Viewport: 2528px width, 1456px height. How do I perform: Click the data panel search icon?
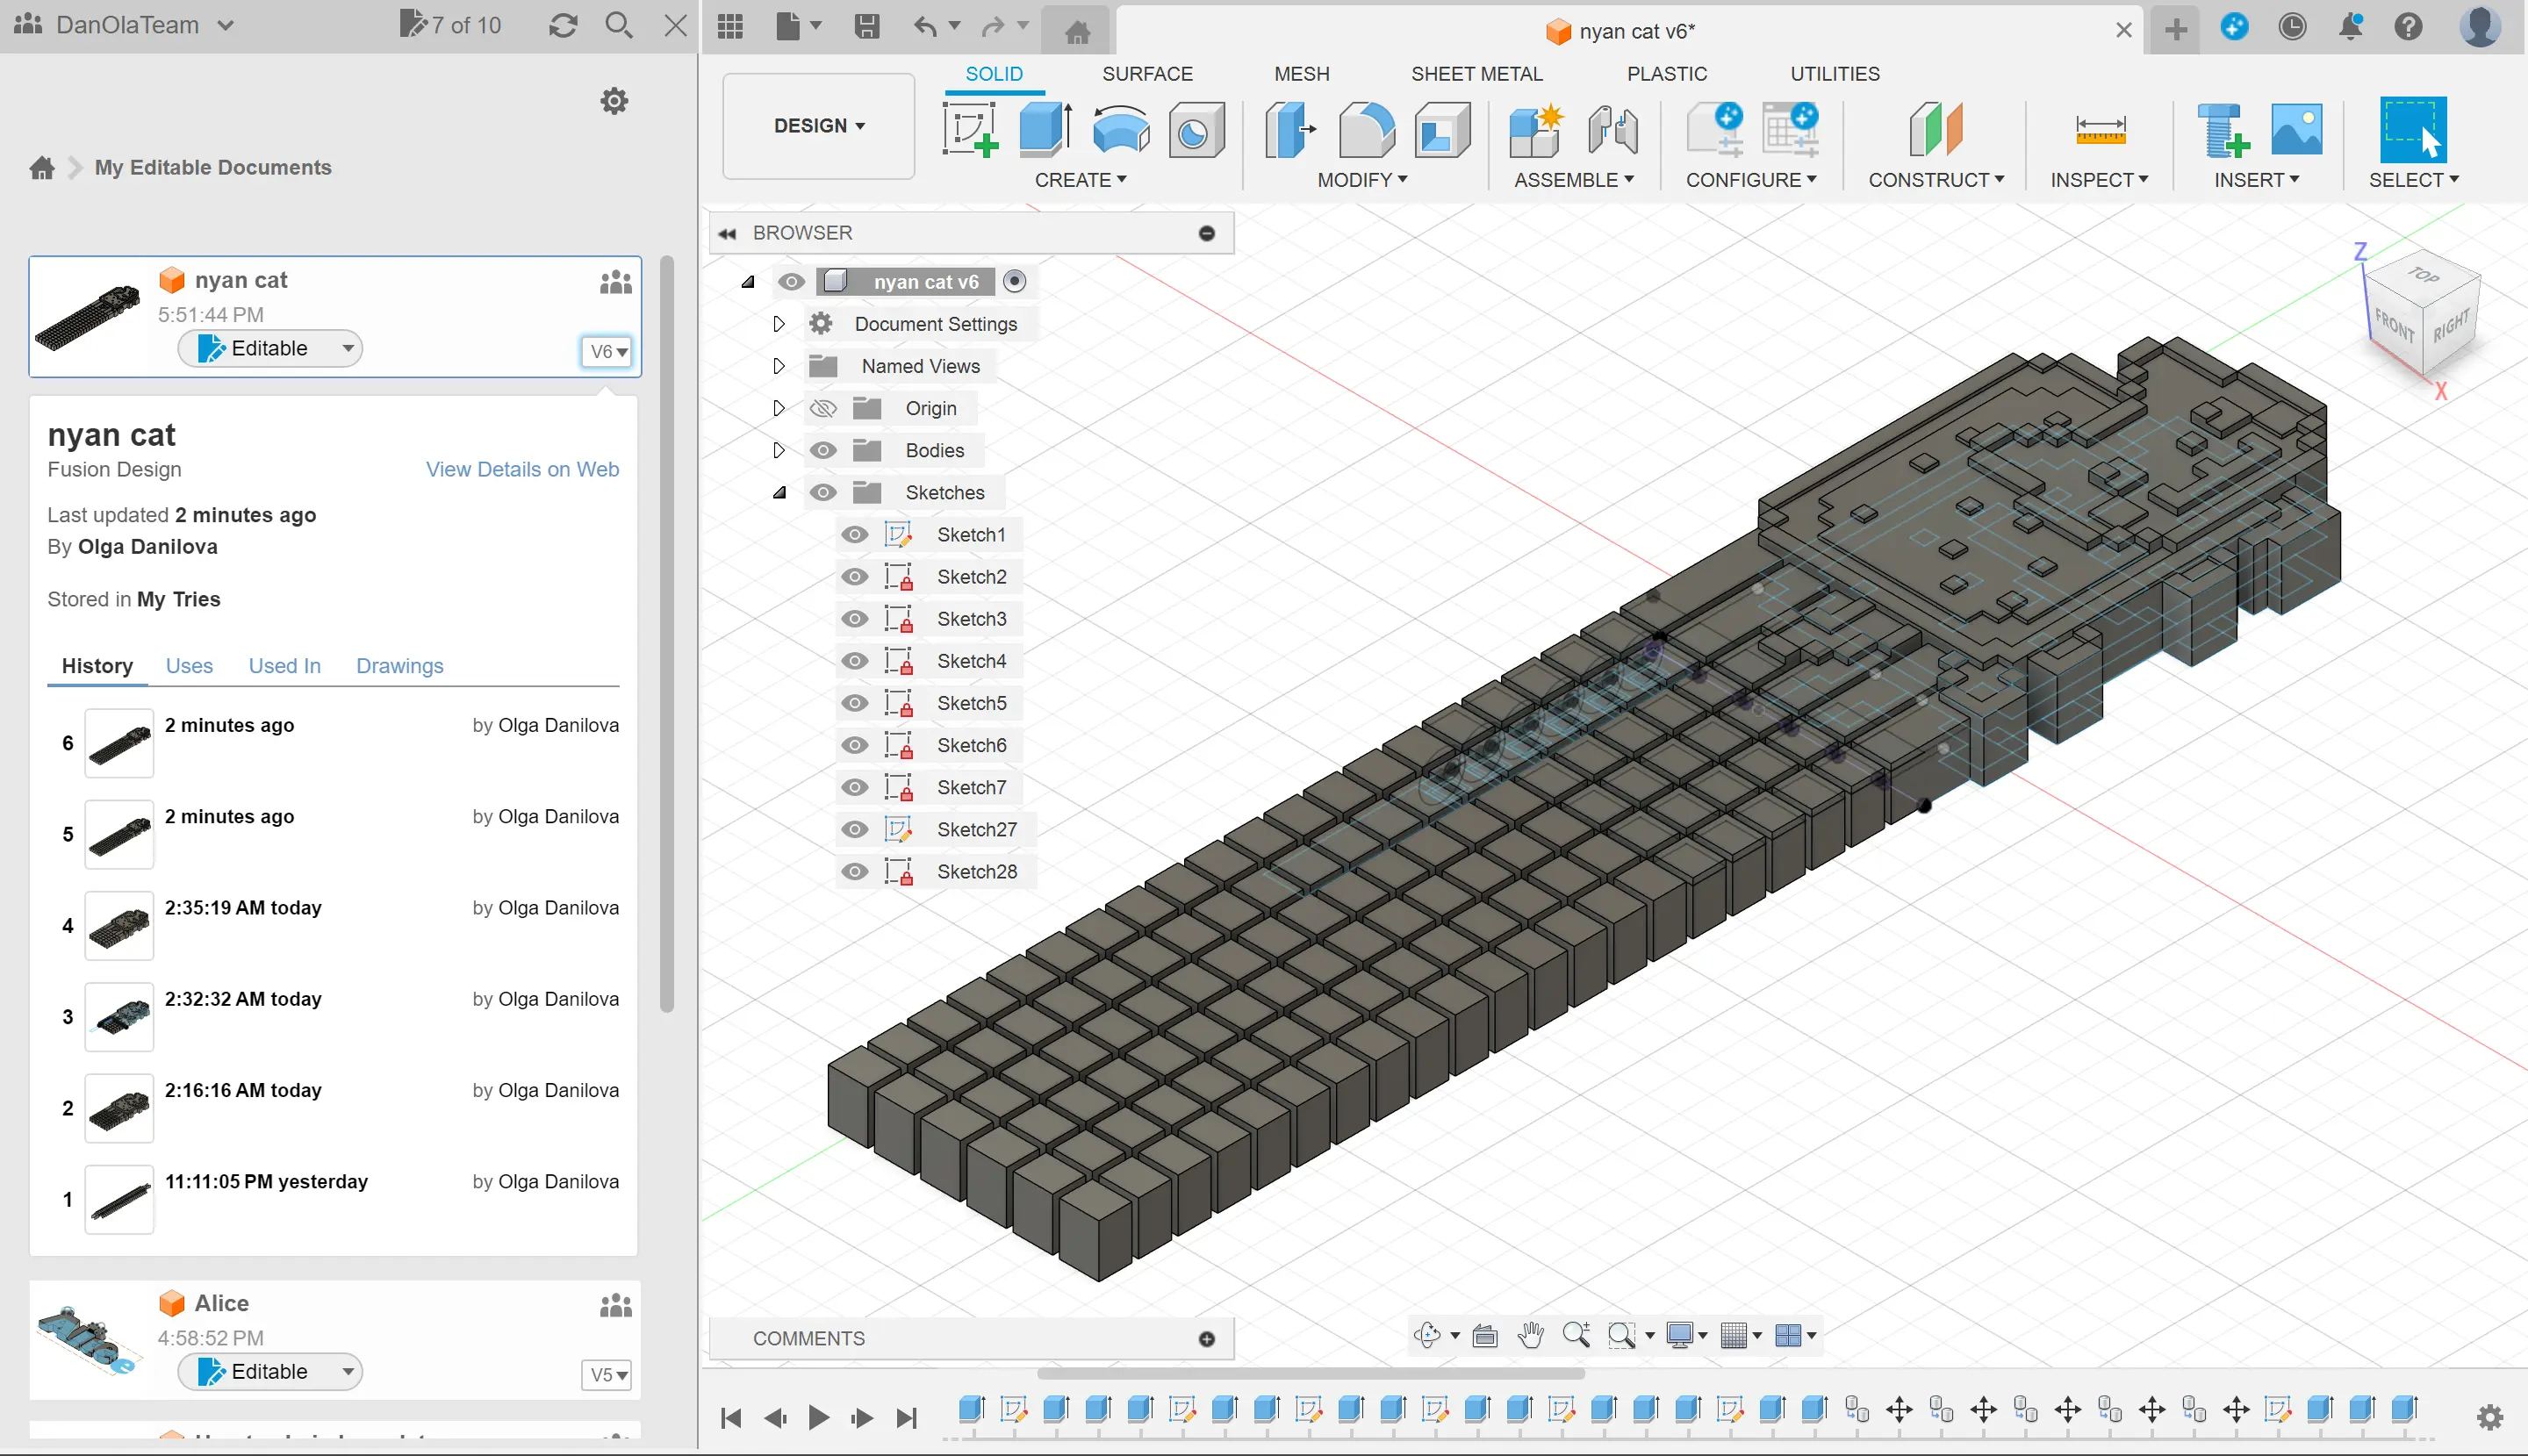619,25
